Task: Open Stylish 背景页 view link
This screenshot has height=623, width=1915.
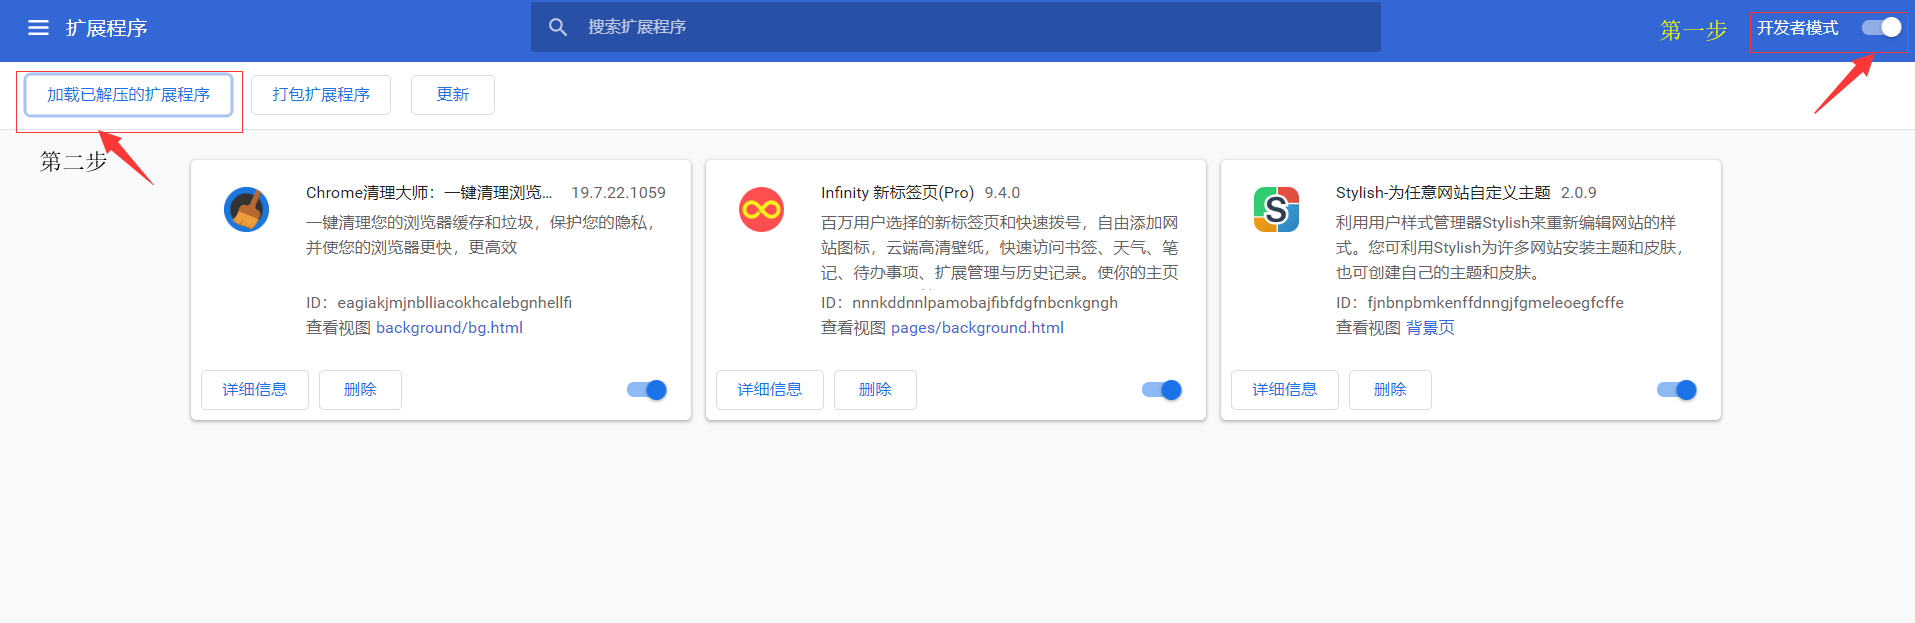Action: point(1430,328)
